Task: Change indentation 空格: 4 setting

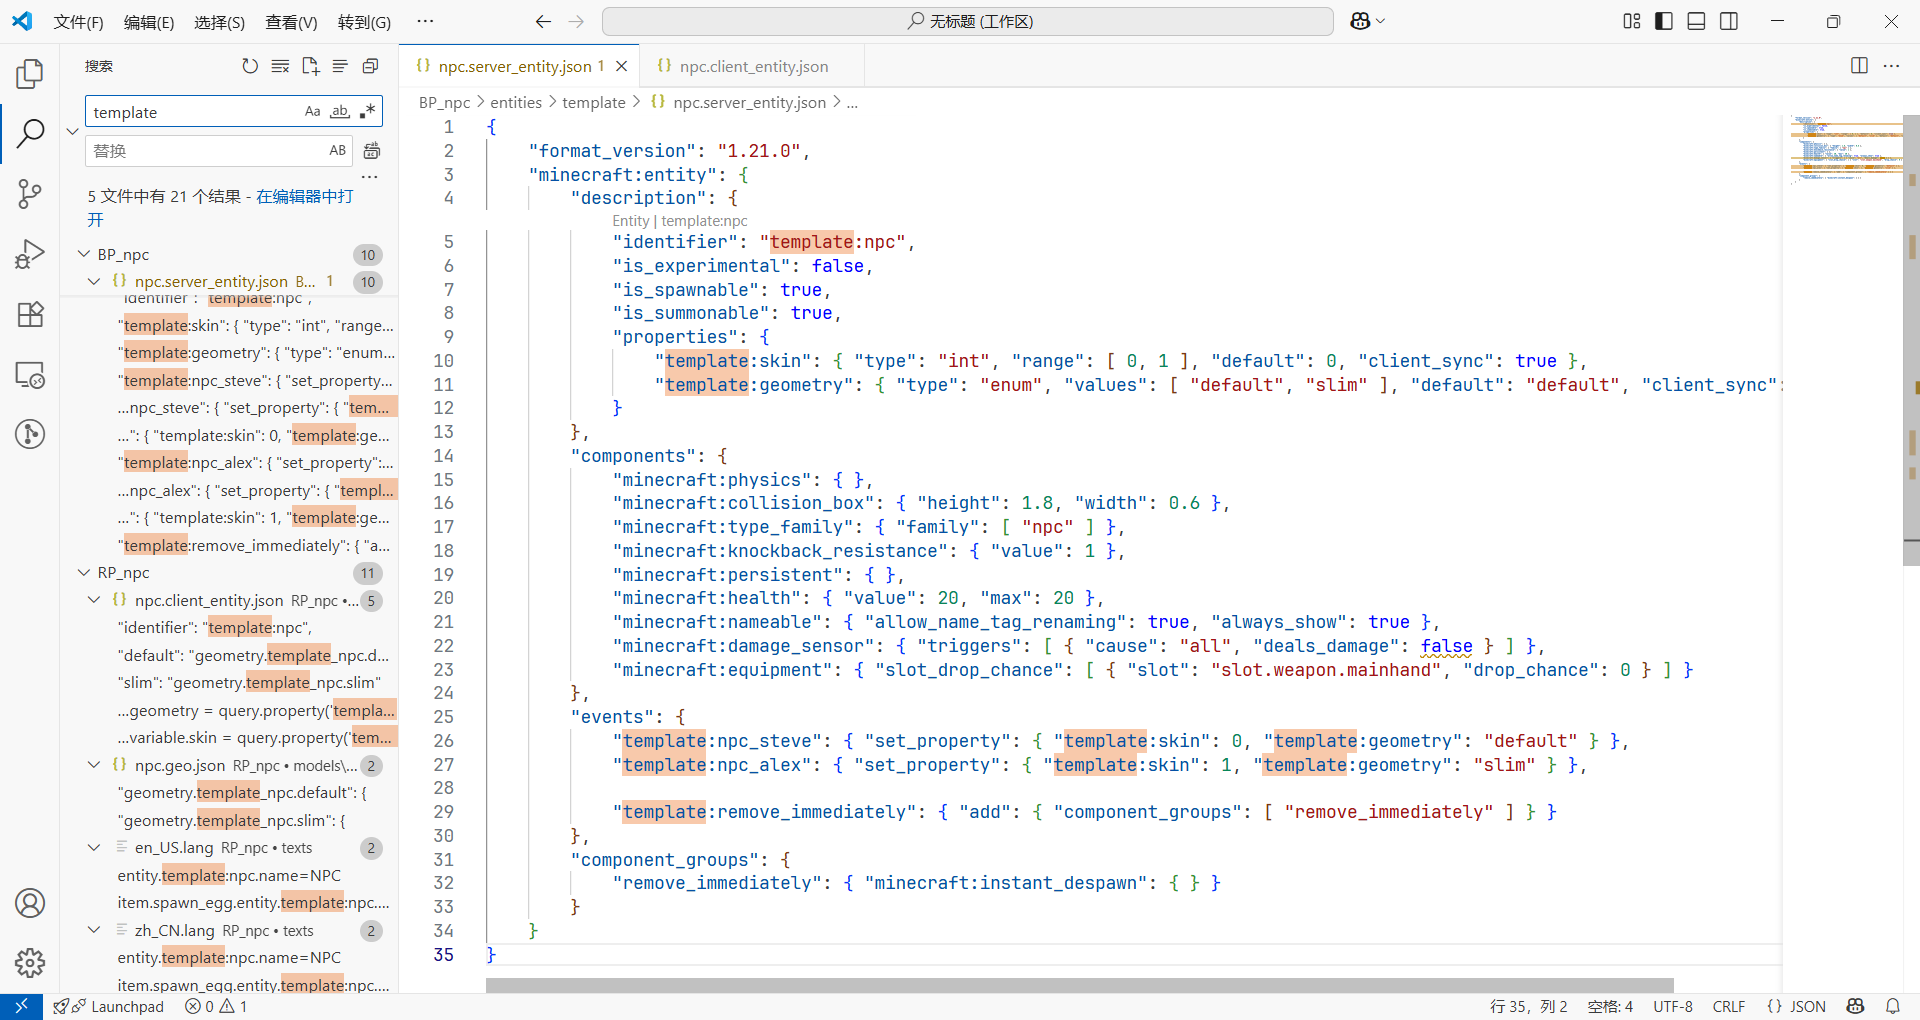Action: pos(1610,1006)
